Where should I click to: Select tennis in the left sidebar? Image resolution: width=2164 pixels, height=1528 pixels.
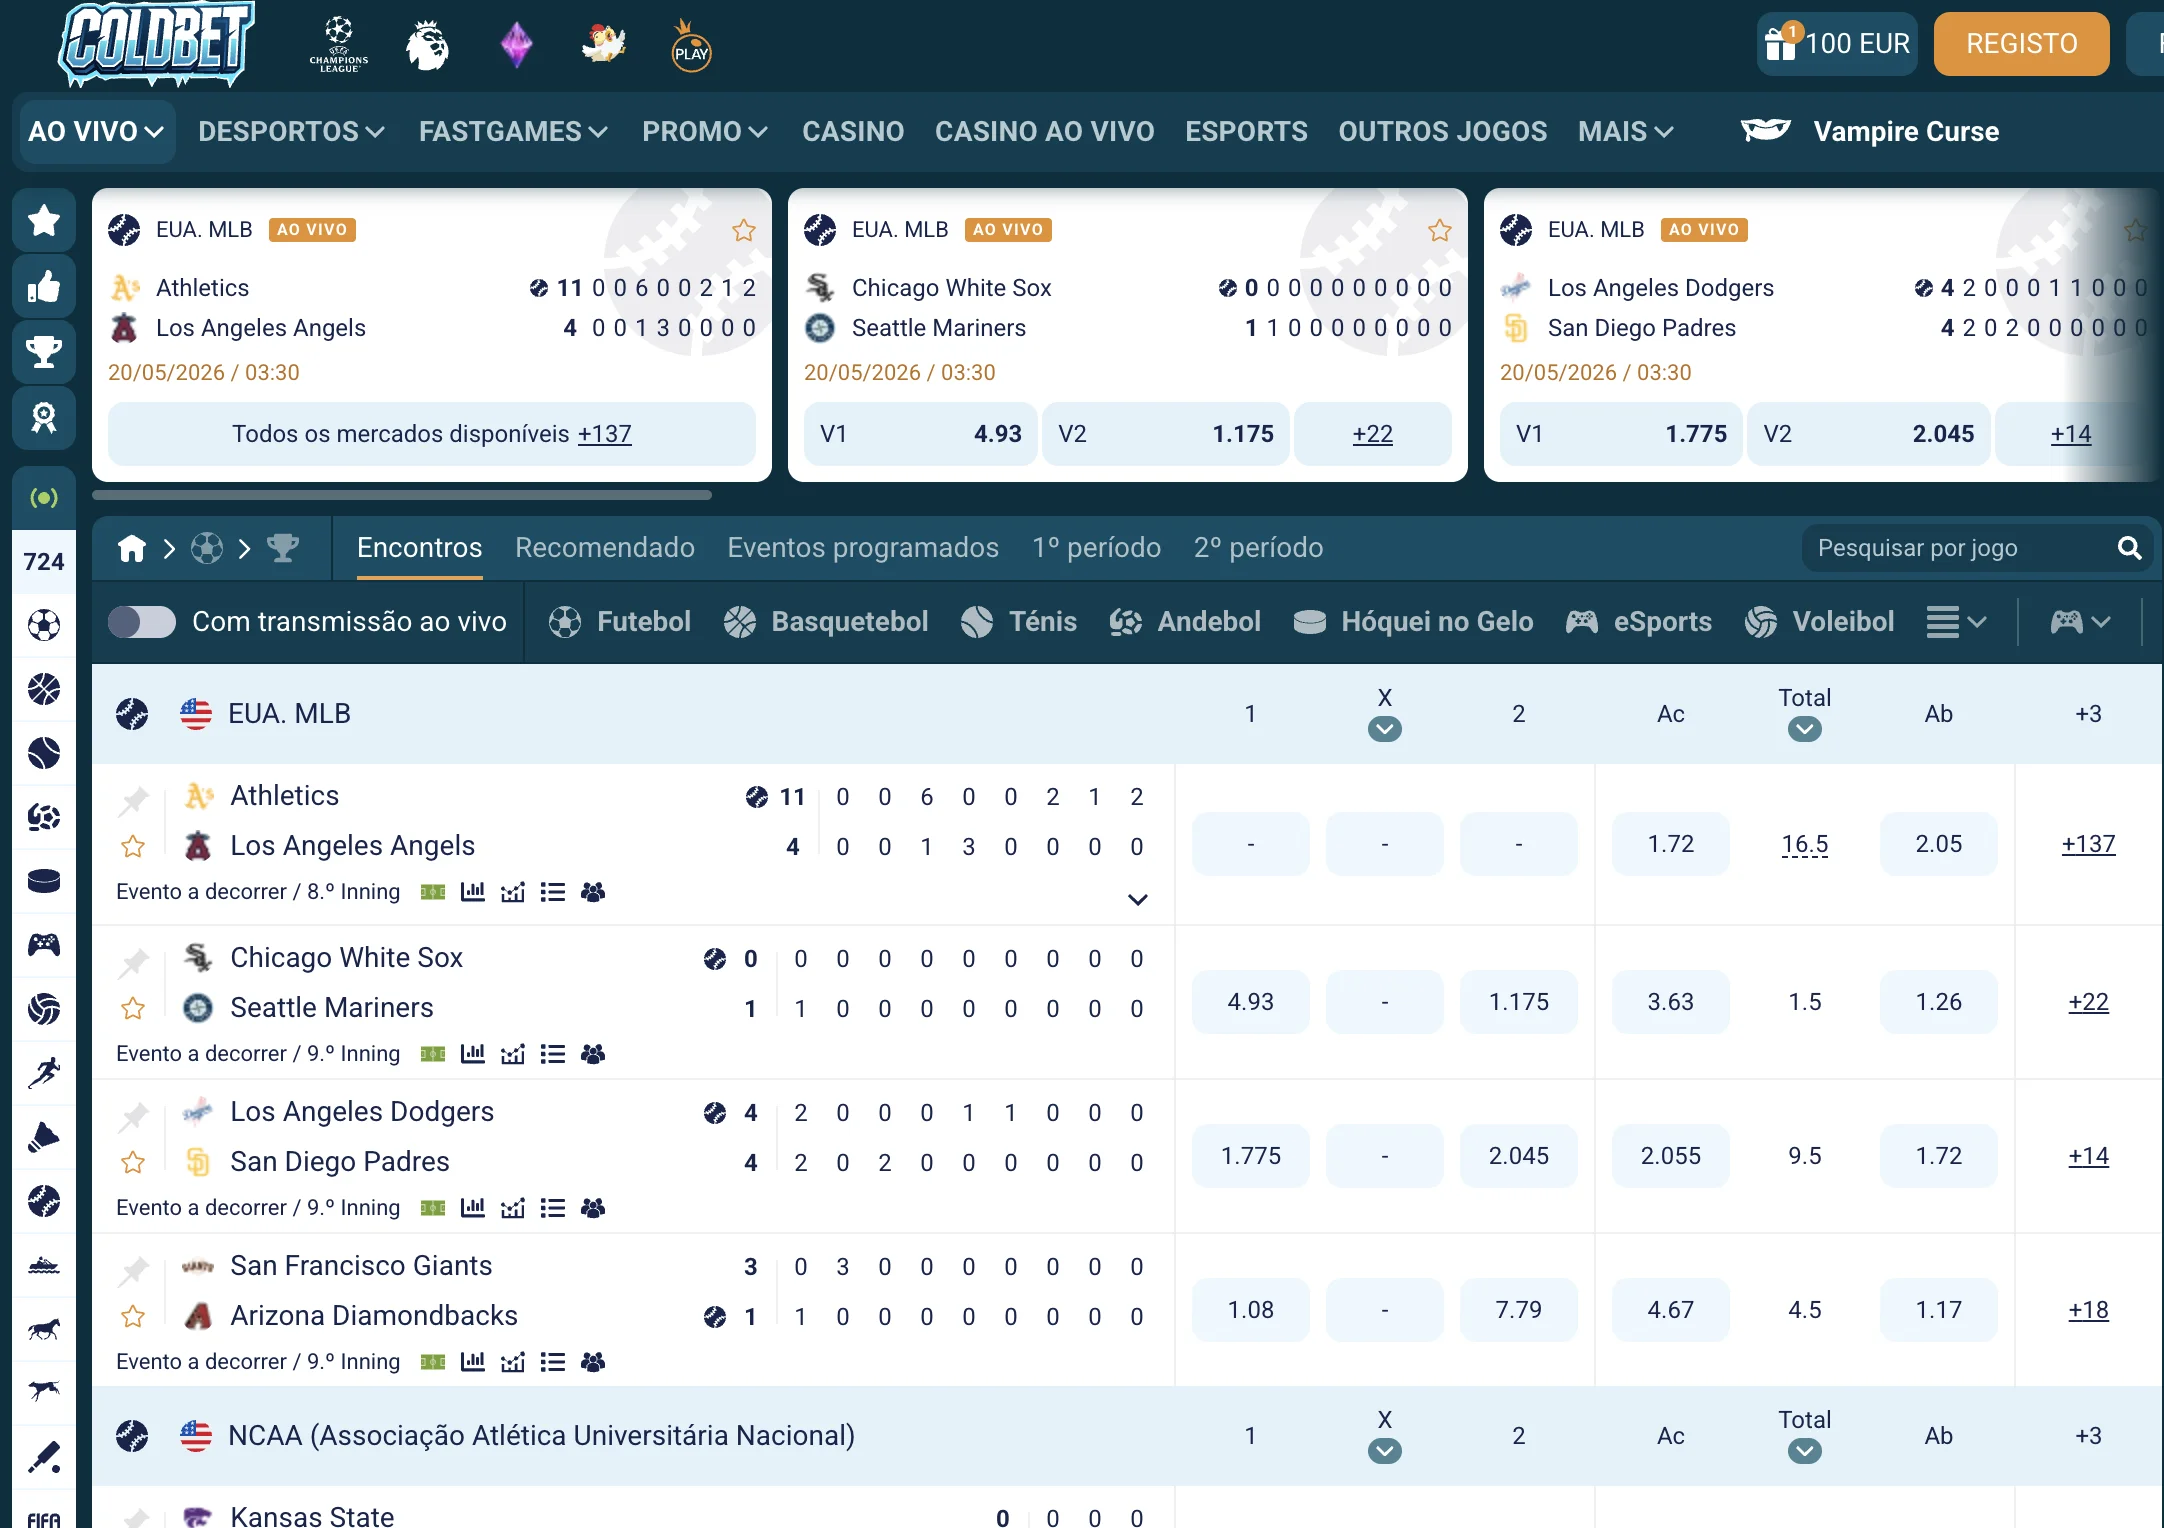click(44, 753)
